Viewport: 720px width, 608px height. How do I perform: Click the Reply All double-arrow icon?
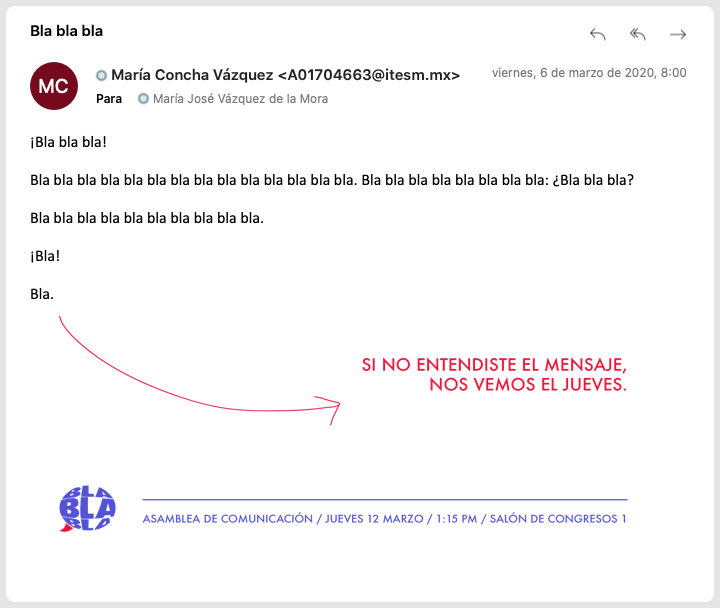pyautogui.click(x=638, y=34)
